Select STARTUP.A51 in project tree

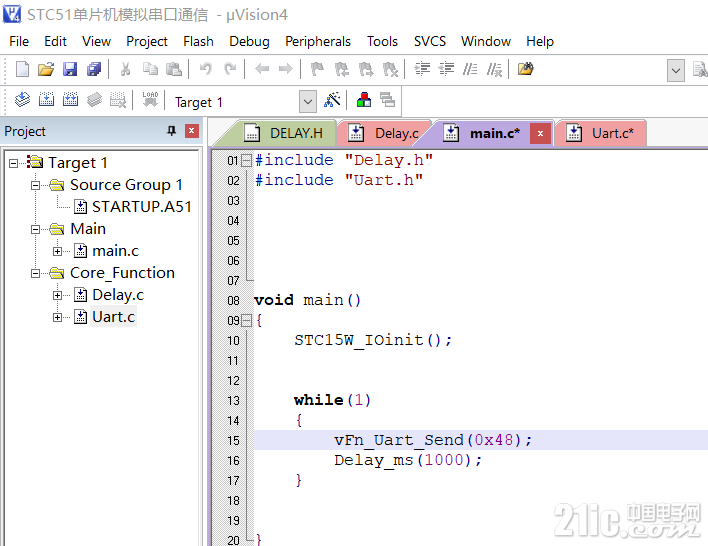pos(142,207)
